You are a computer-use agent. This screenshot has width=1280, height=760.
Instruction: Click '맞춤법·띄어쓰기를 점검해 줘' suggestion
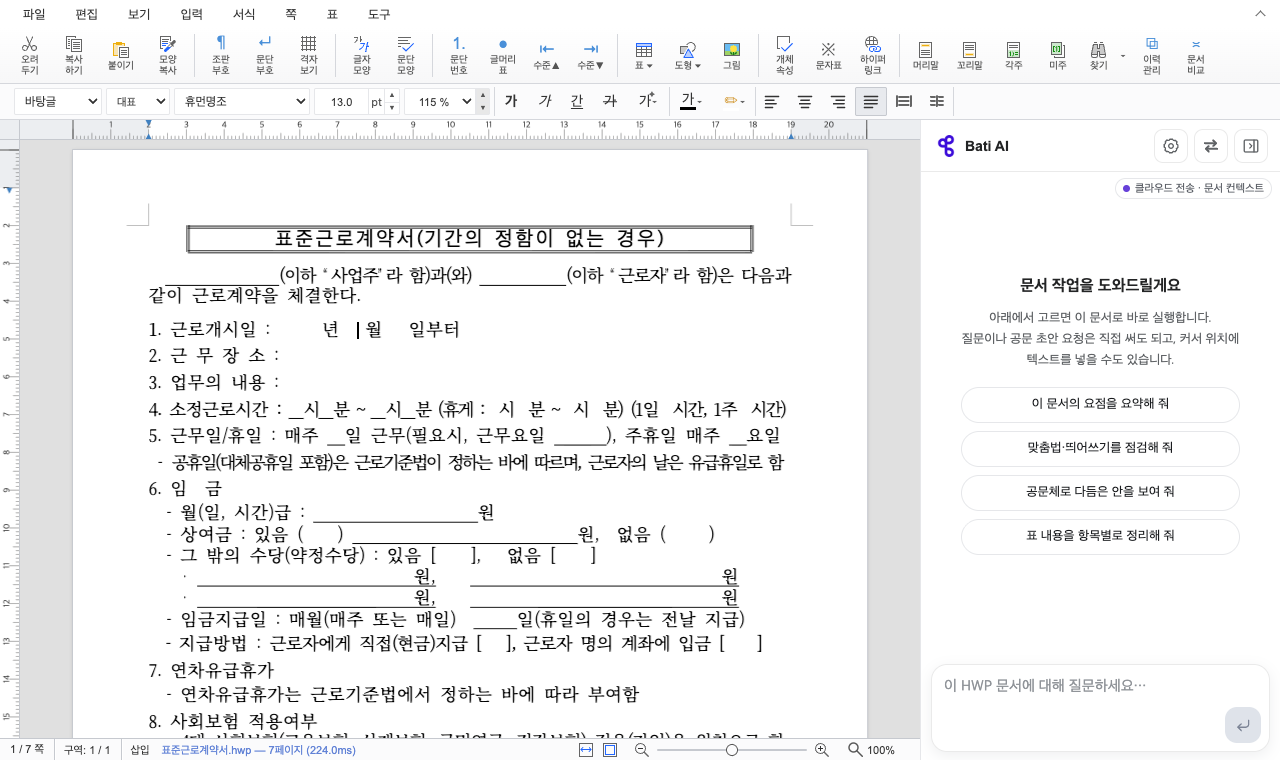pos(1100,448)
